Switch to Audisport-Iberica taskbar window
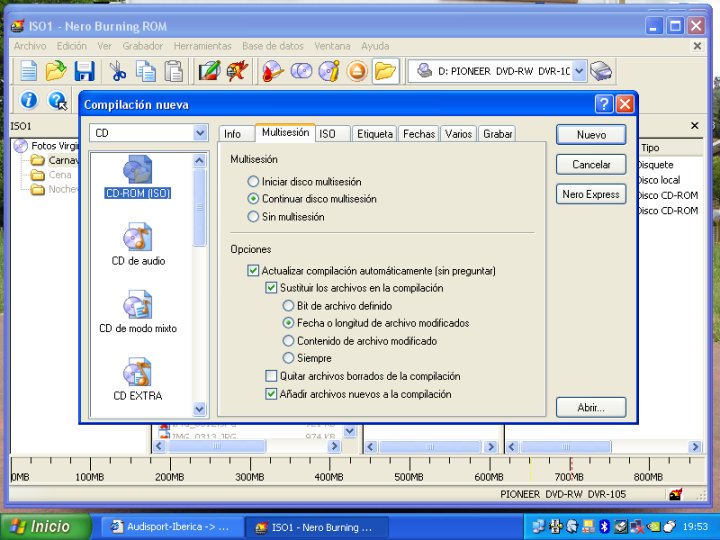 171,527
